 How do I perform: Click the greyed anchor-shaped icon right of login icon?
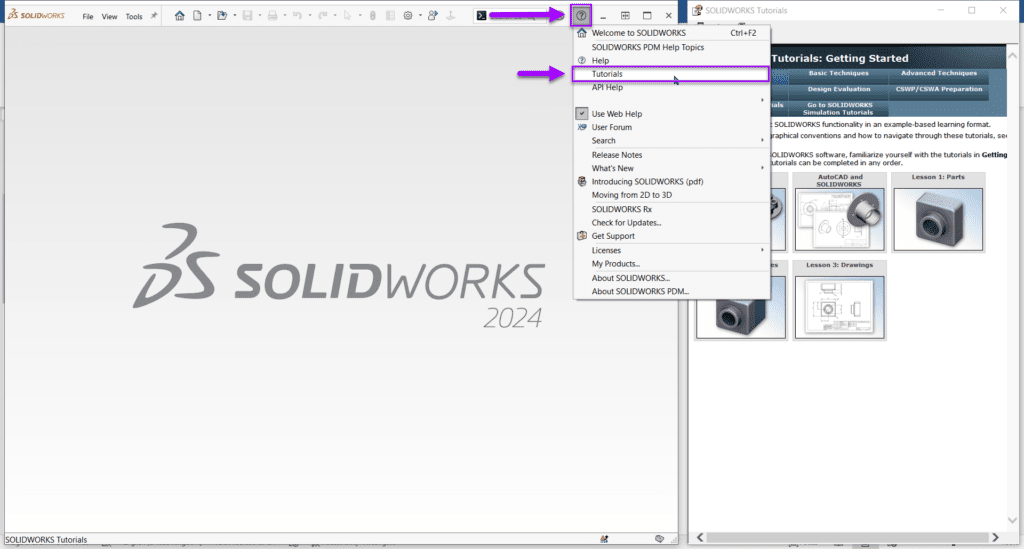click(451, 16)
